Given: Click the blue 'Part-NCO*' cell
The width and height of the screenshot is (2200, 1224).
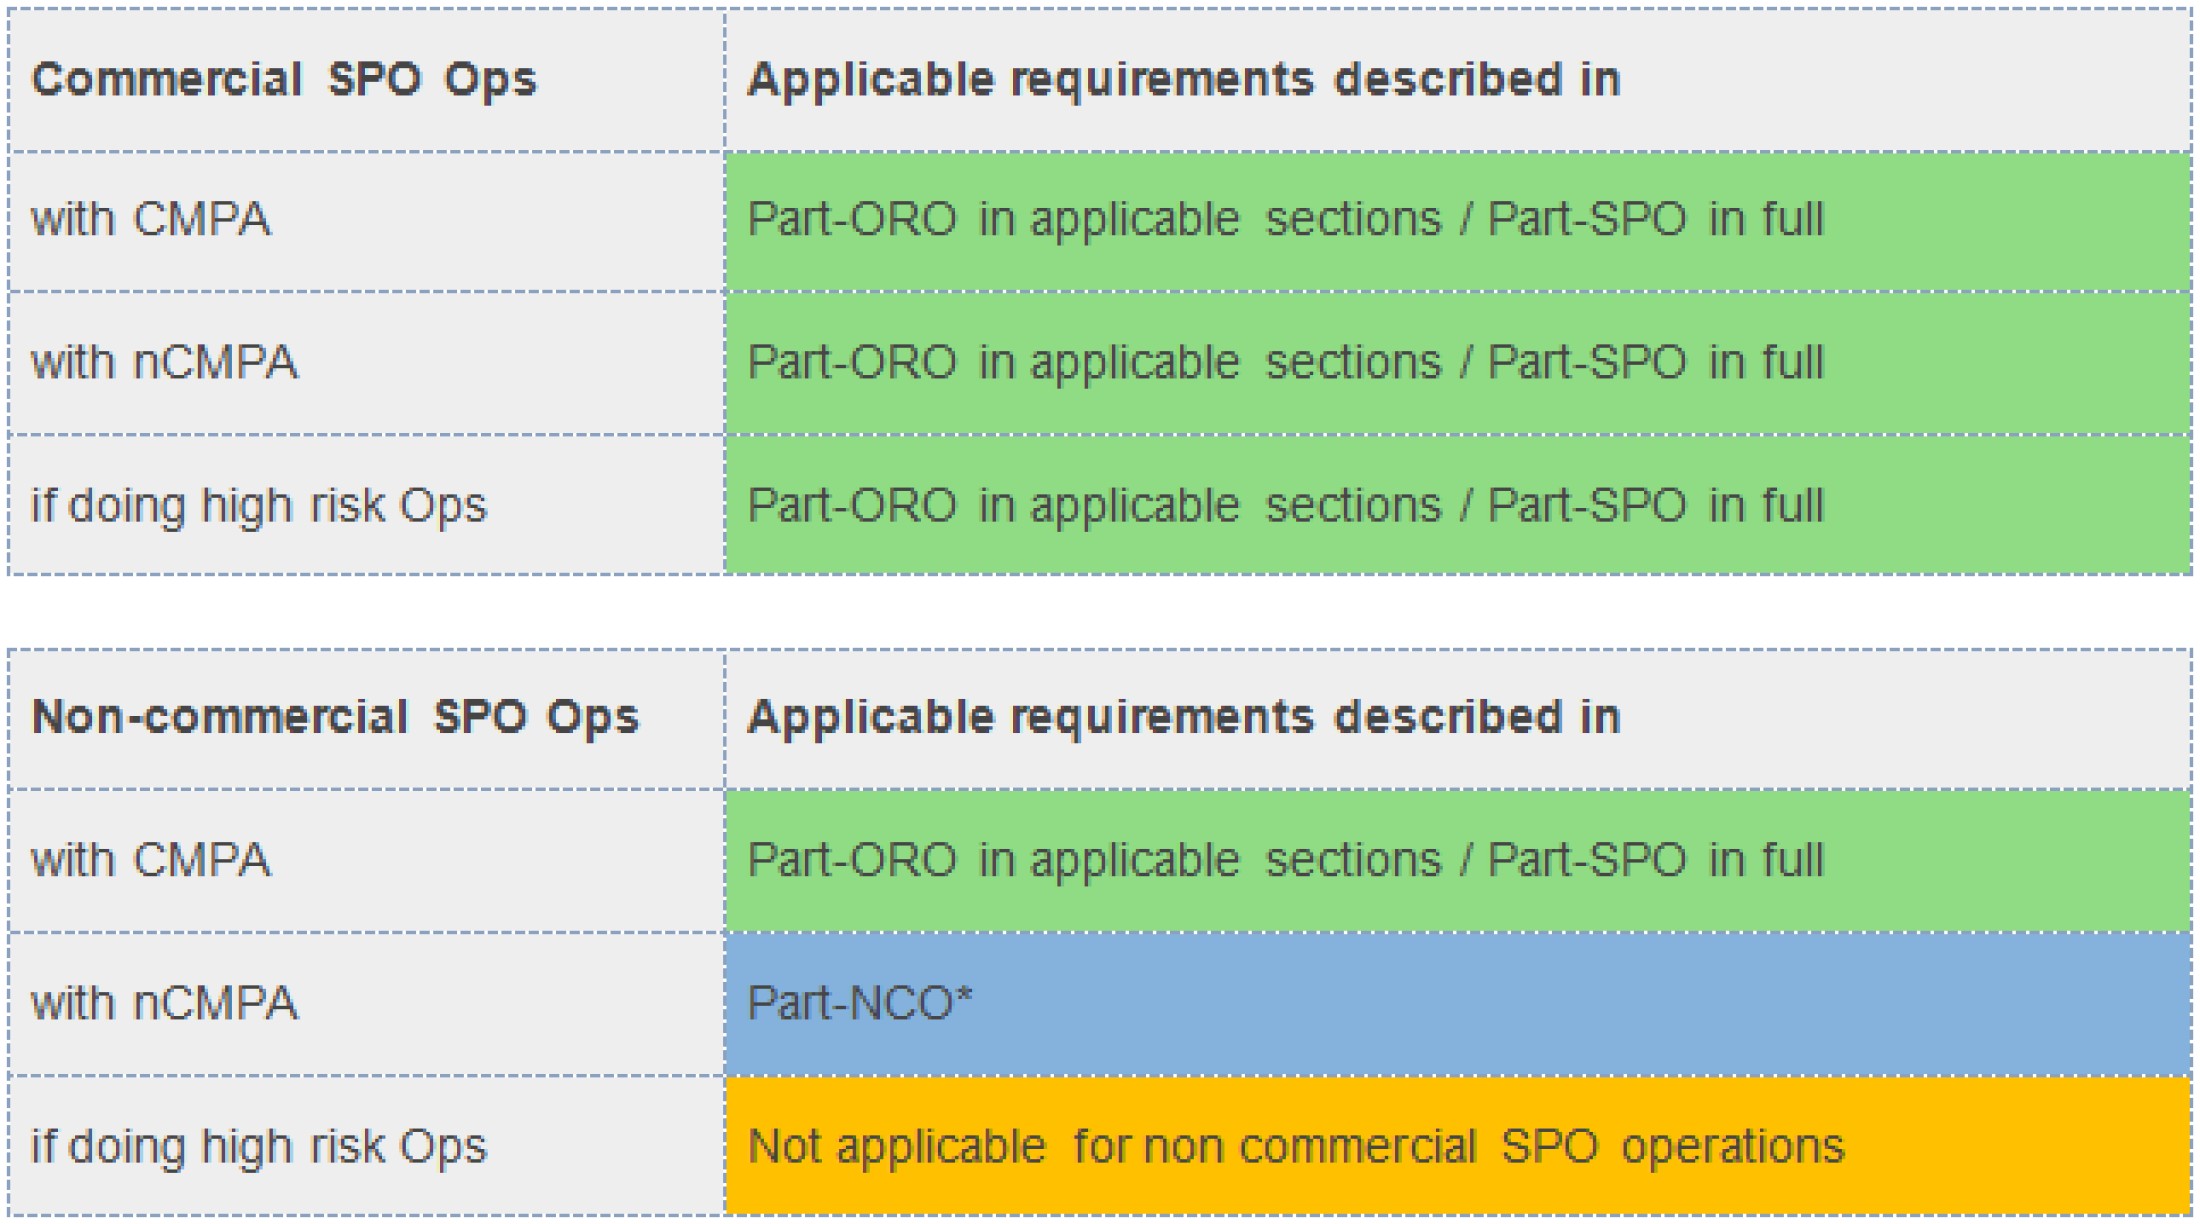Looking at the screenshot, I should click(1458, 1004).
